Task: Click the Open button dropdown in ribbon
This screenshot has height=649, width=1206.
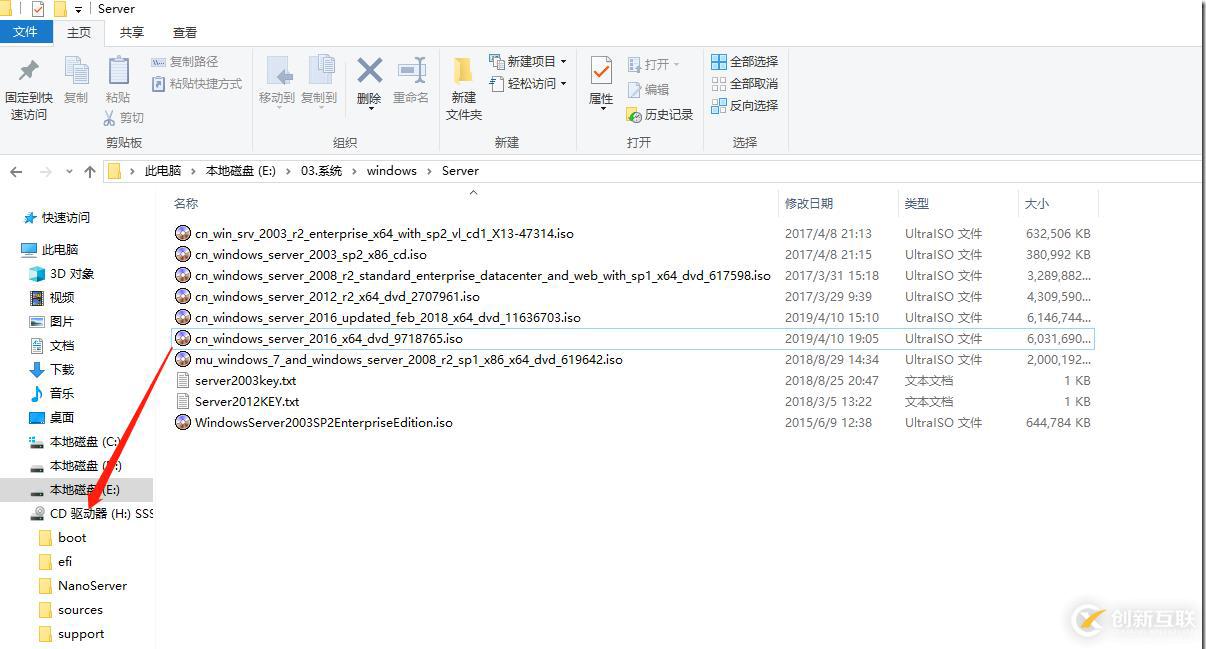Action: 653,64
